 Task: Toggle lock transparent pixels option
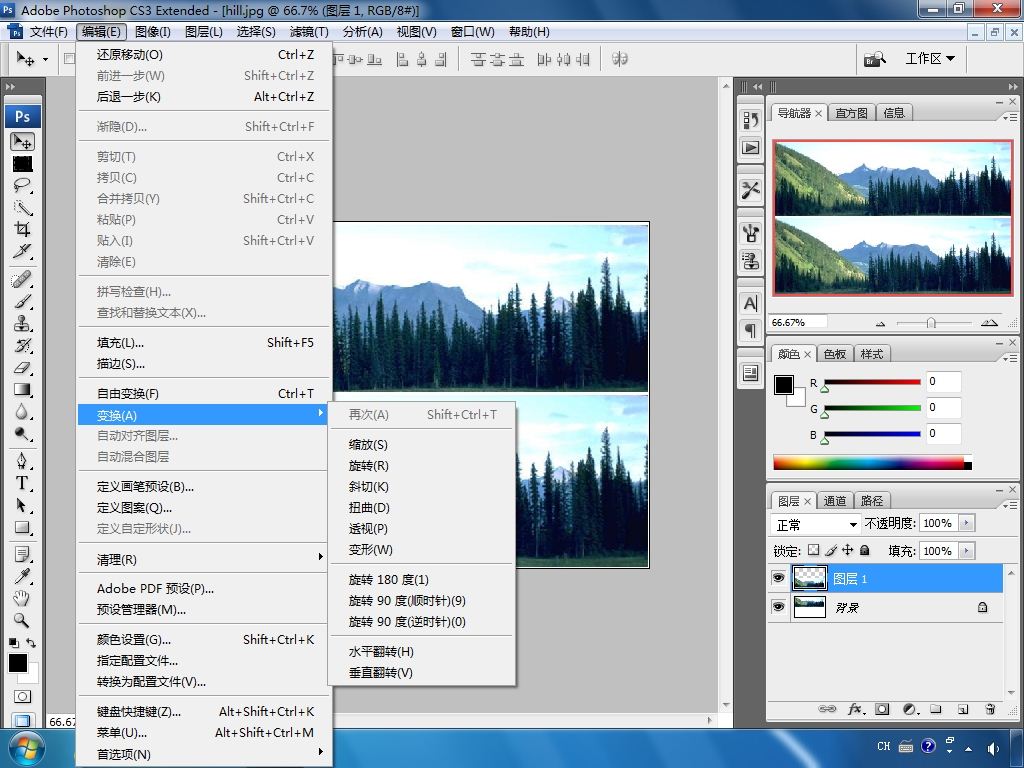(813, 550)
